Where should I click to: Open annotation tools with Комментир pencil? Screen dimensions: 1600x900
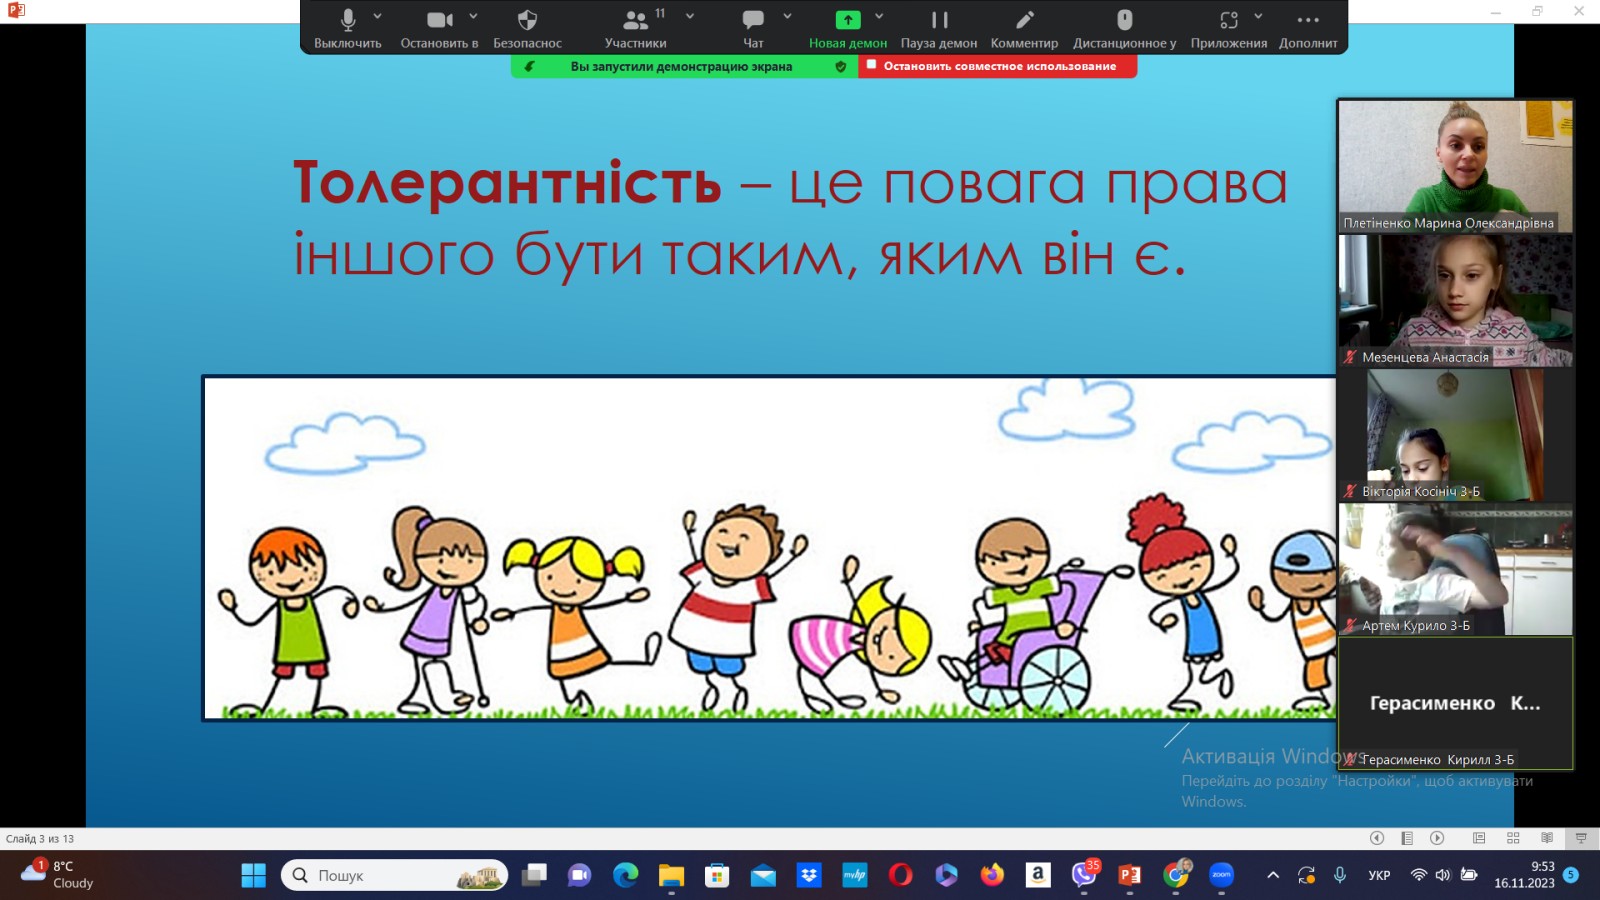click(1024, 28)
